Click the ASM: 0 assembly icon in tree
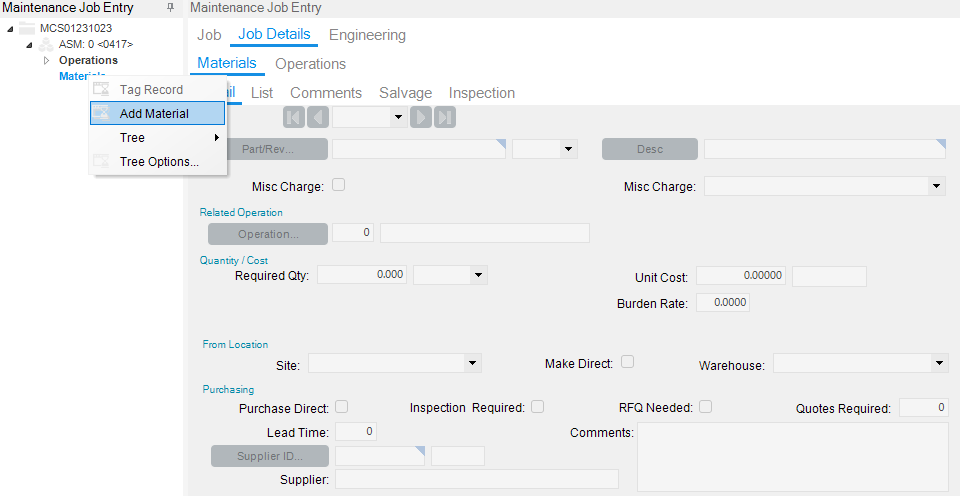Screen dimensions: 960x496 pos(46,44)
